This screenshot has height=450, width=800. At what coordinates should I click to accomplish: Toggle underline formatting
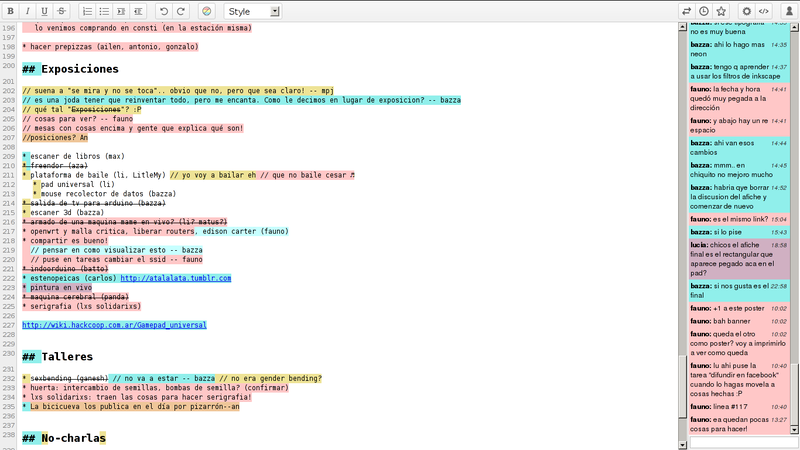[x=46, y=11]
